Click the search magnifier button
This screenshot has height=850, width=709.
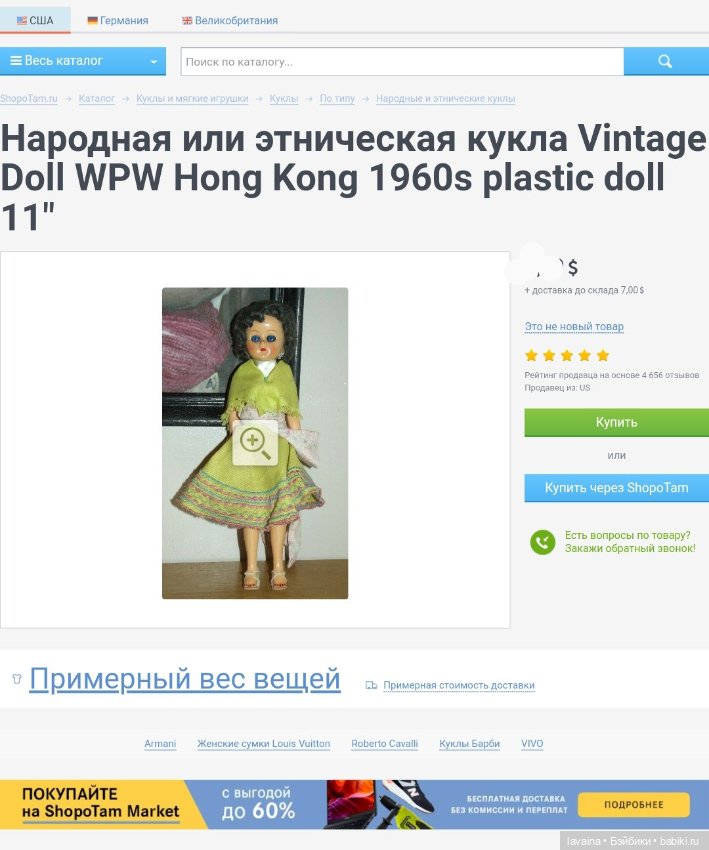click(666, 61)
